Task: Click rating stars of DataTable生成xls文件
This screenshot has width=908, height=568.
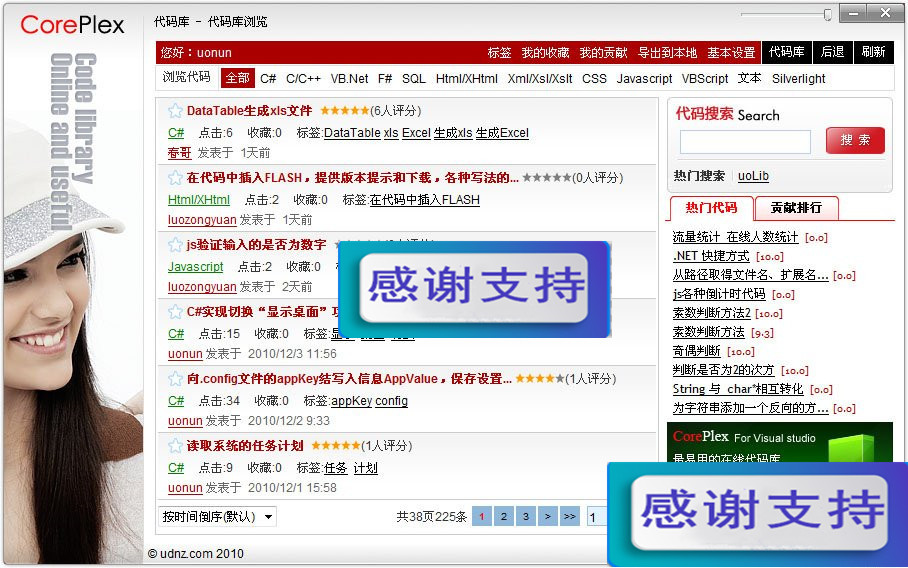Action: [x=345, y=110]
